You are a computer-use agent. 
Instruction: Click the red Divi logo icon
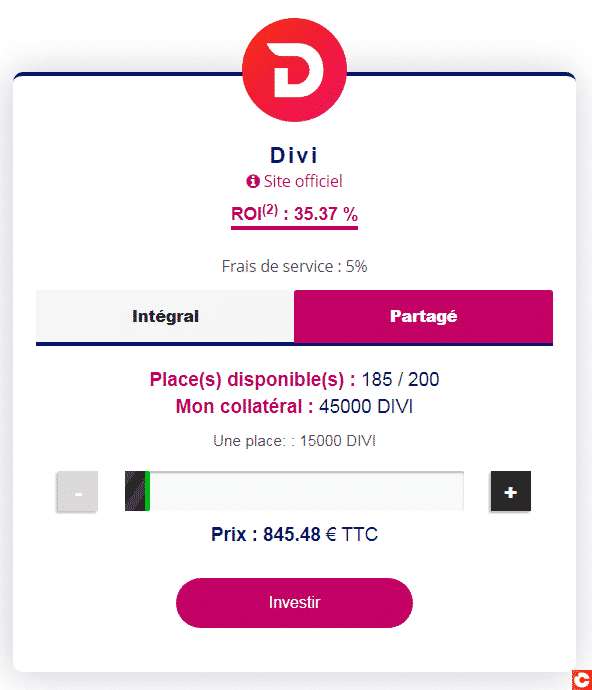(x=294, y=70)
